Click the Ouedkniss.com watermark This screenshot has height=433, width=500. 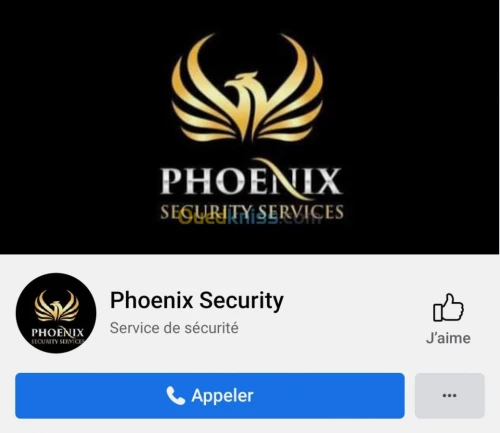click(250, 218)
